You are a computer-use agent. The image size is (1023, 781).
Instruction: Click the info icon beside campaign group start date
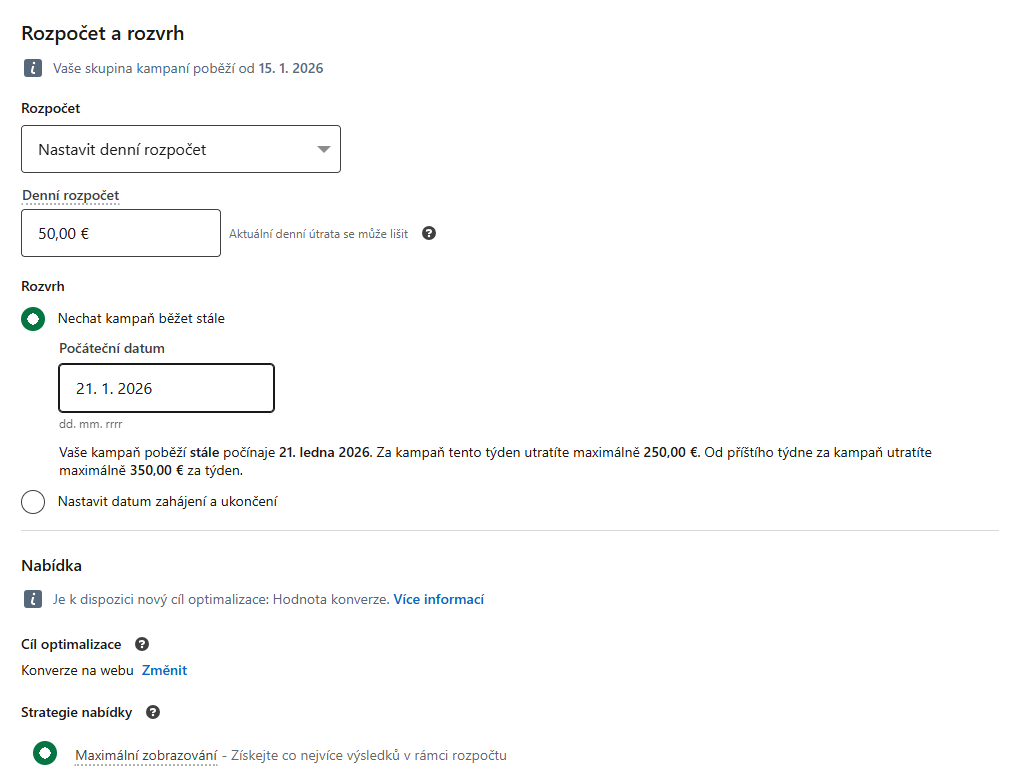33,68
